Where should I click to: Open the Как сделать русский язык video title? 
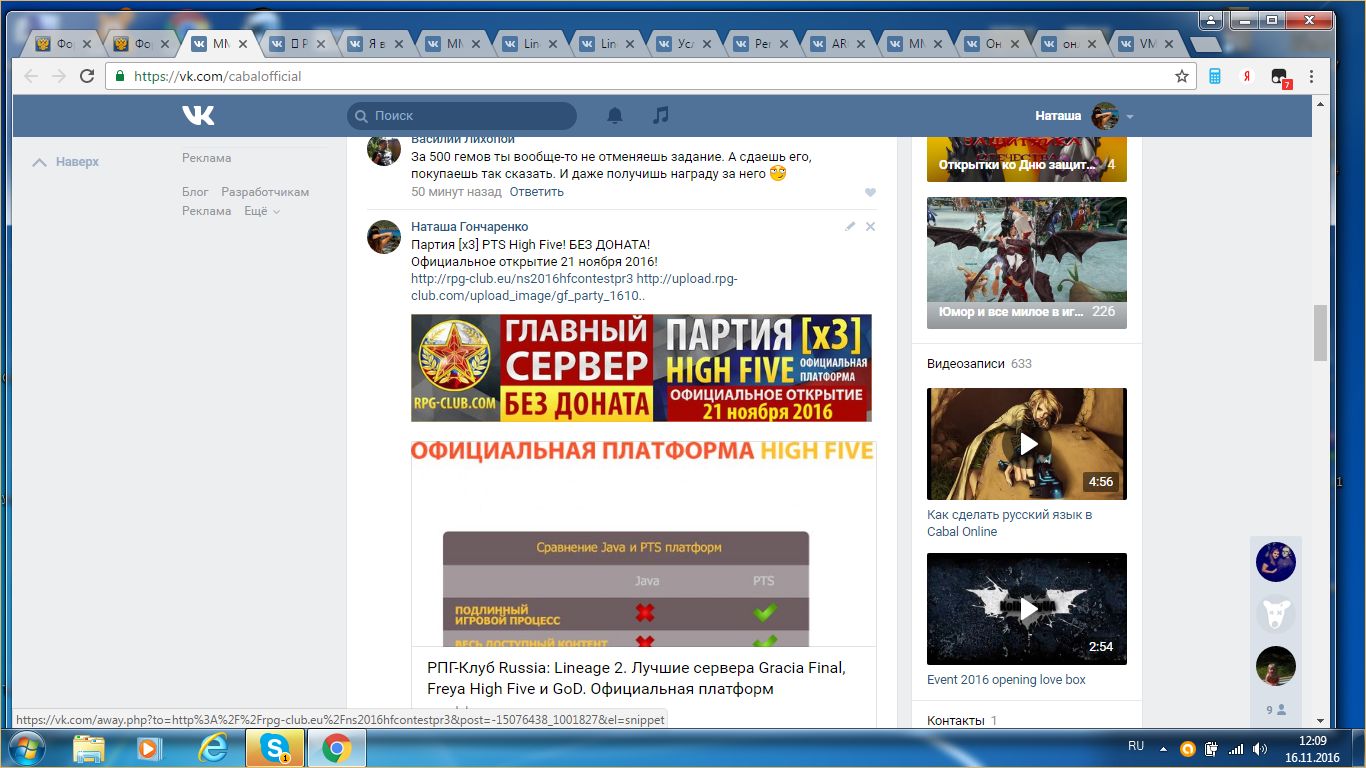coord(1010,523)
